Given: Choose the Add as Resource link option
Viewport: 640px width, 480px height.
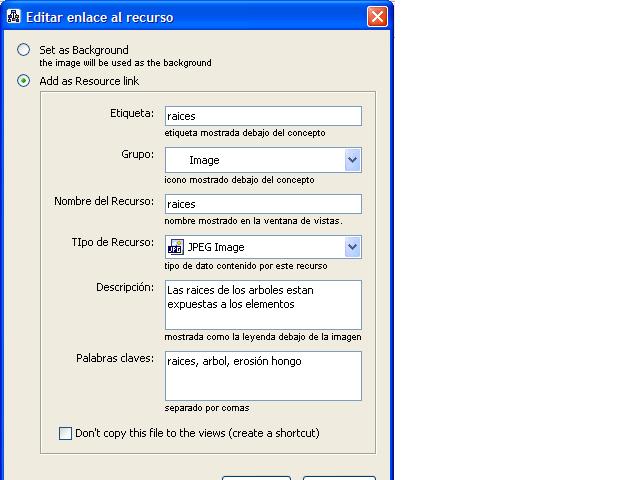Looking at the screenshot, I should coord(24,81).
